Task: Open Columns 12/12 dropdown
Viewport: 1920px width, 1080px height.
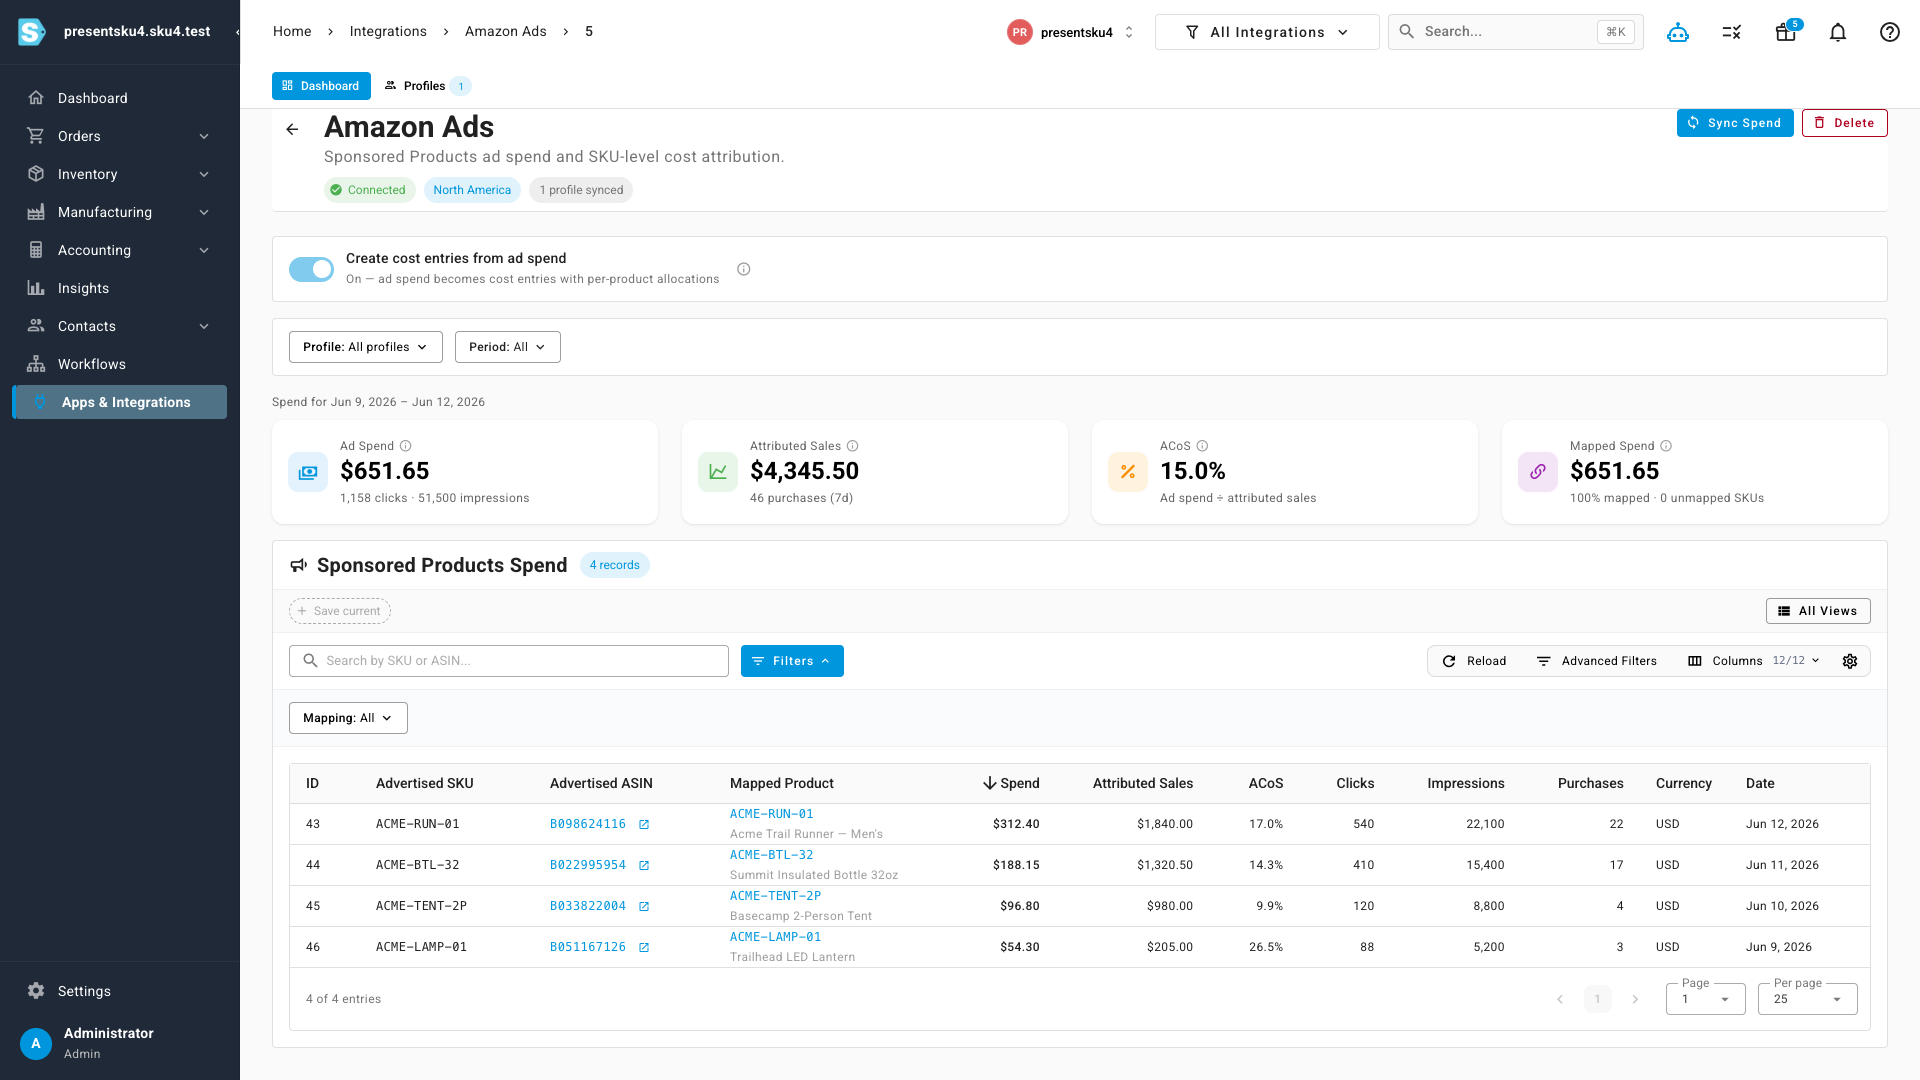Action: pyautogui.click(x=1754, y=661)
